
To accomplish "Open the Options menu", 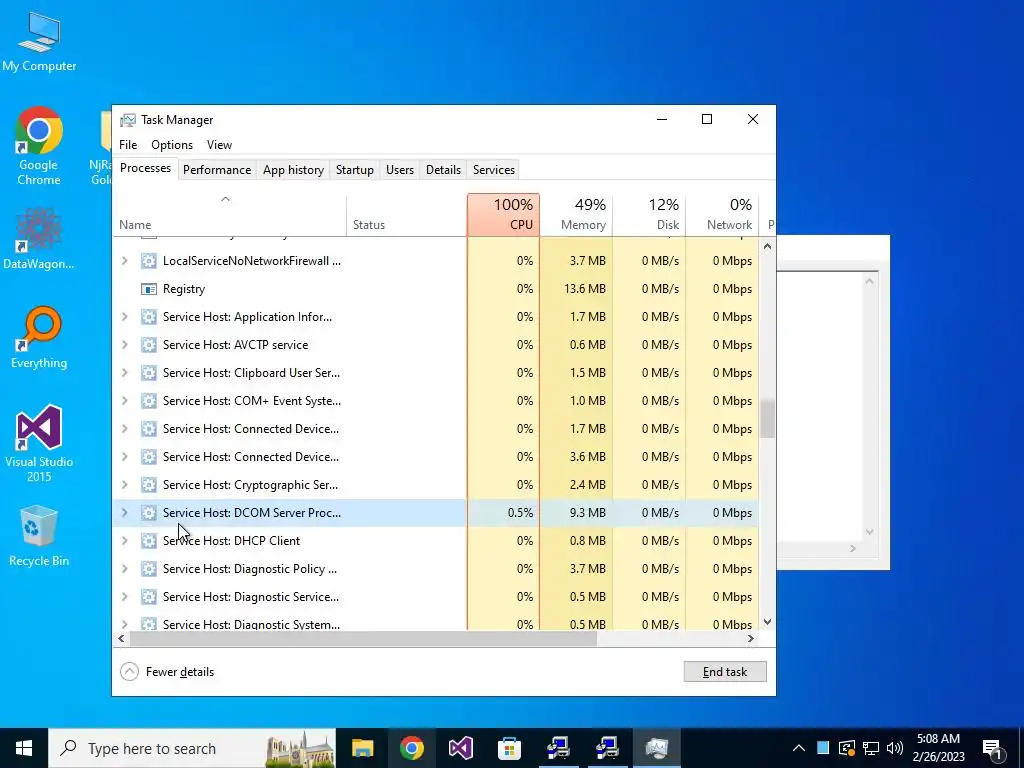I will point(172,145).
